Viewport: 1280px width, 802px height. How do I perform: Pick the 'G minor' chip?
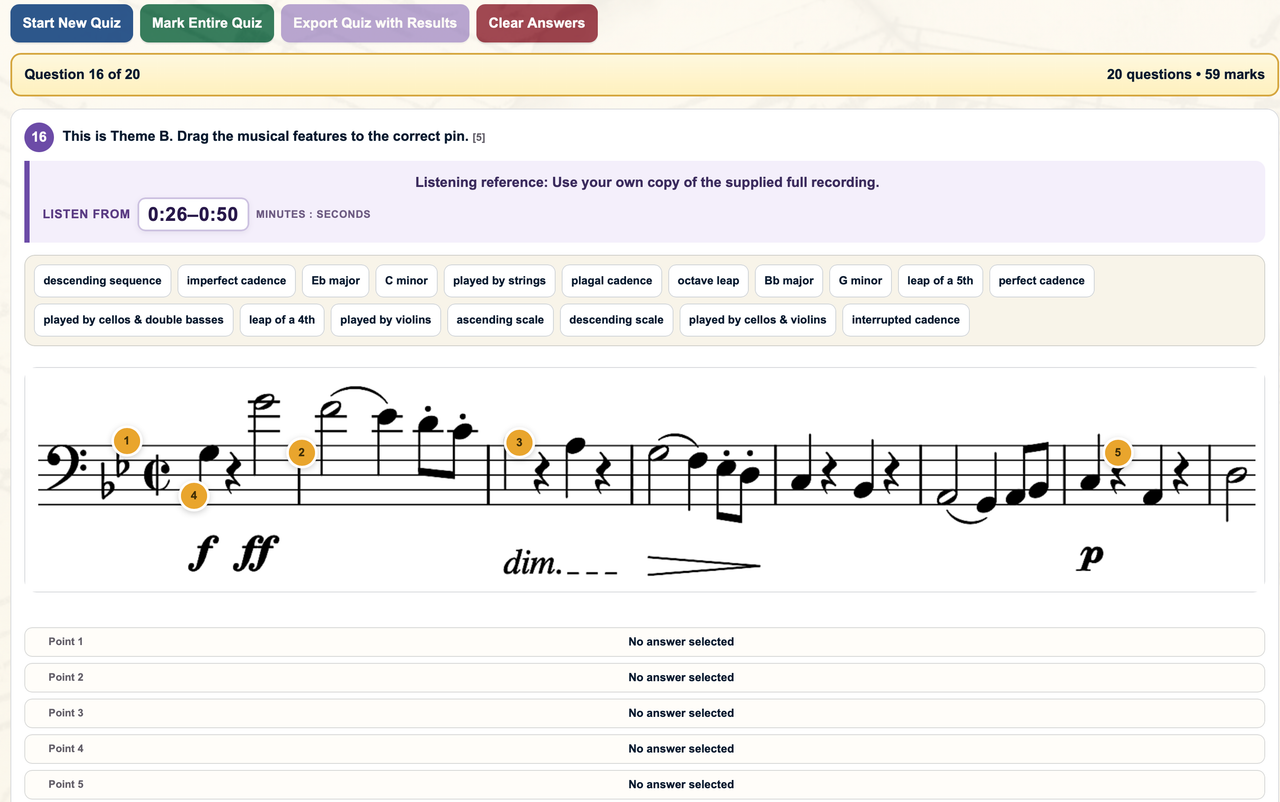coord(860,281)
